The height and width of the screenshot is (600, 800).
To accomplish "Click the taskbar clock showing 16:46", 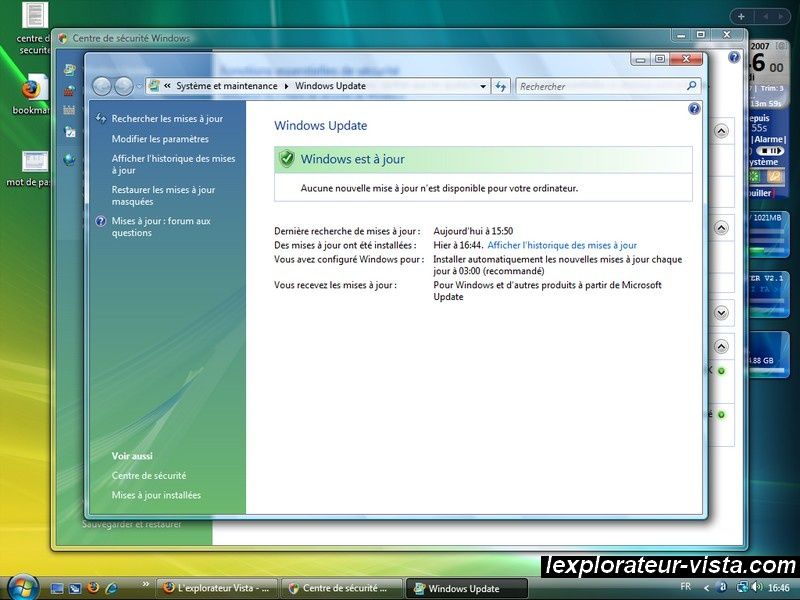I will pyautogui.click(x=779, y=587).
